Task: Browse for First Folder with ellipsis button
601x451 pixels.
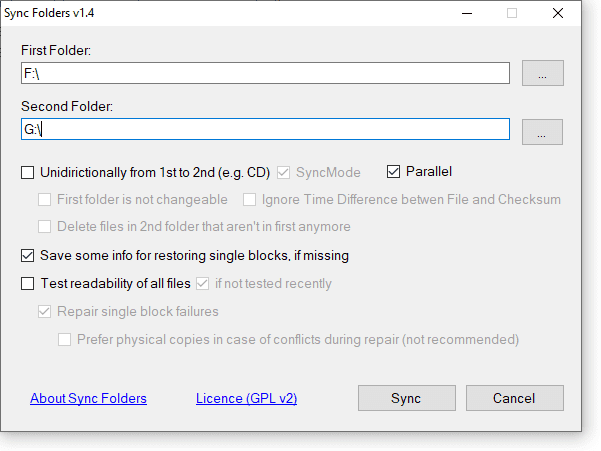Action: [542, 73]
